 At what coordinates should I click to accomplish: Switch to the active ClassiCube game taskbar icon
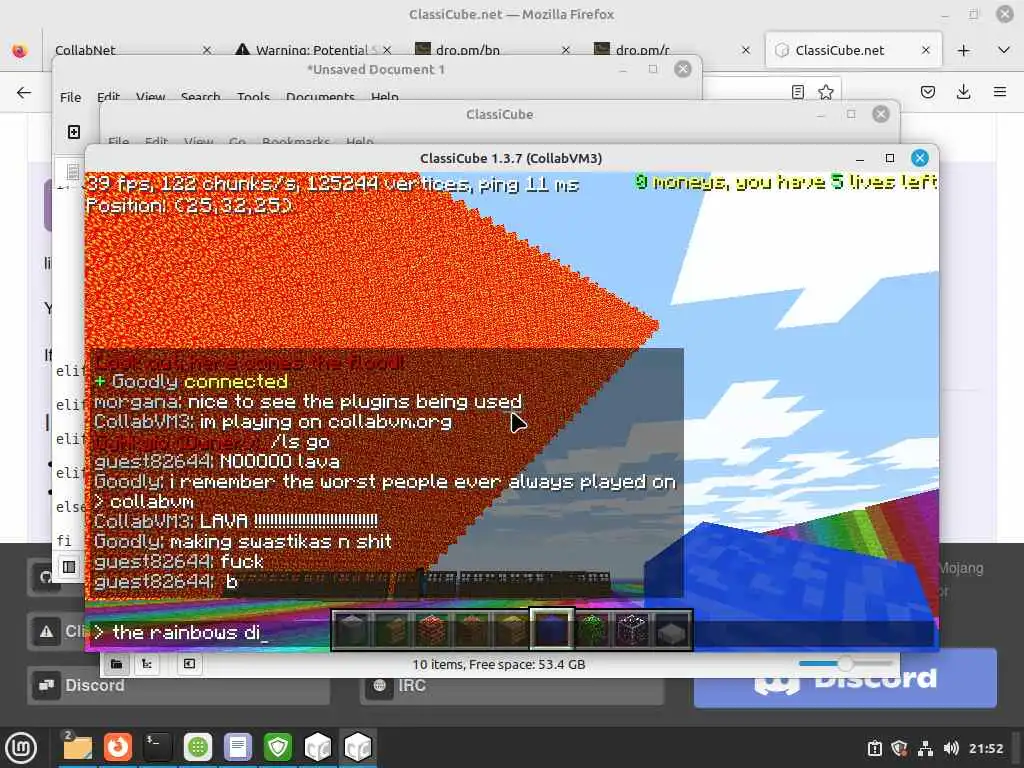click(358, 747)
